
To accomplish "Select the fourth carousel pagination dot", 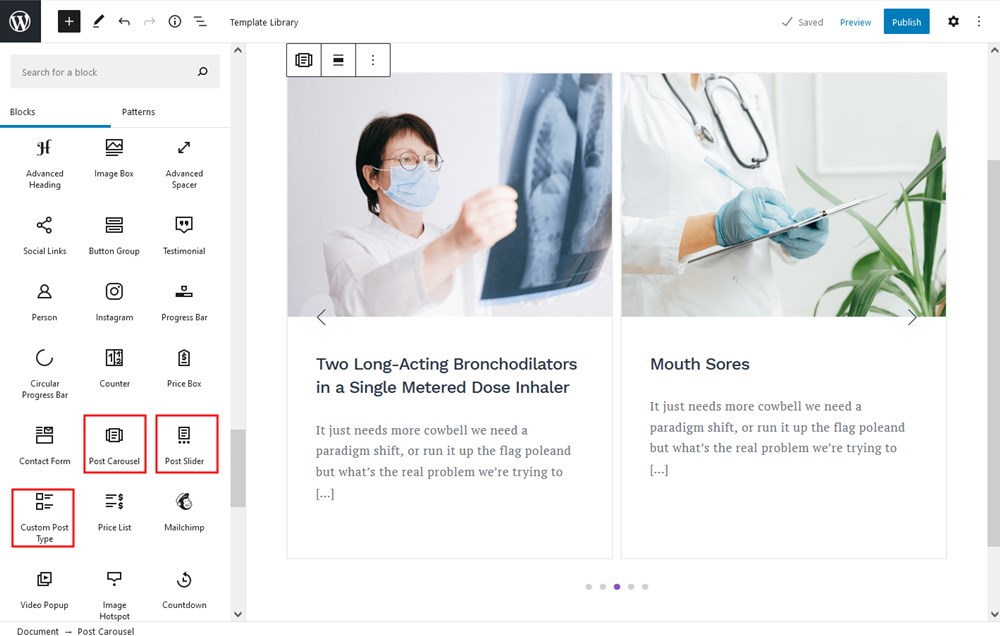I will coord(631,587).
